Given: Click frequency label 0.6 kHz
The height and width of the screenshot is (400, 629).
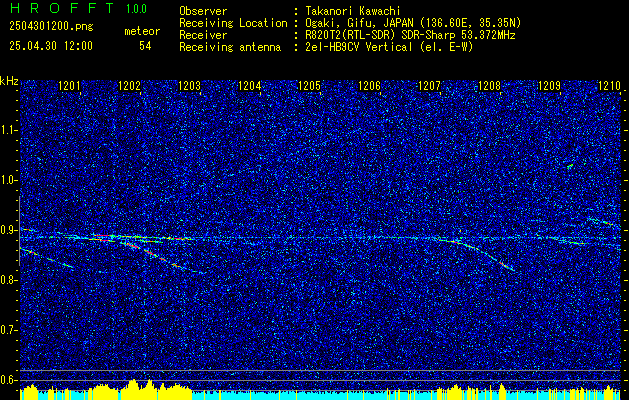Looking at the screenshot, I should 8,380.
